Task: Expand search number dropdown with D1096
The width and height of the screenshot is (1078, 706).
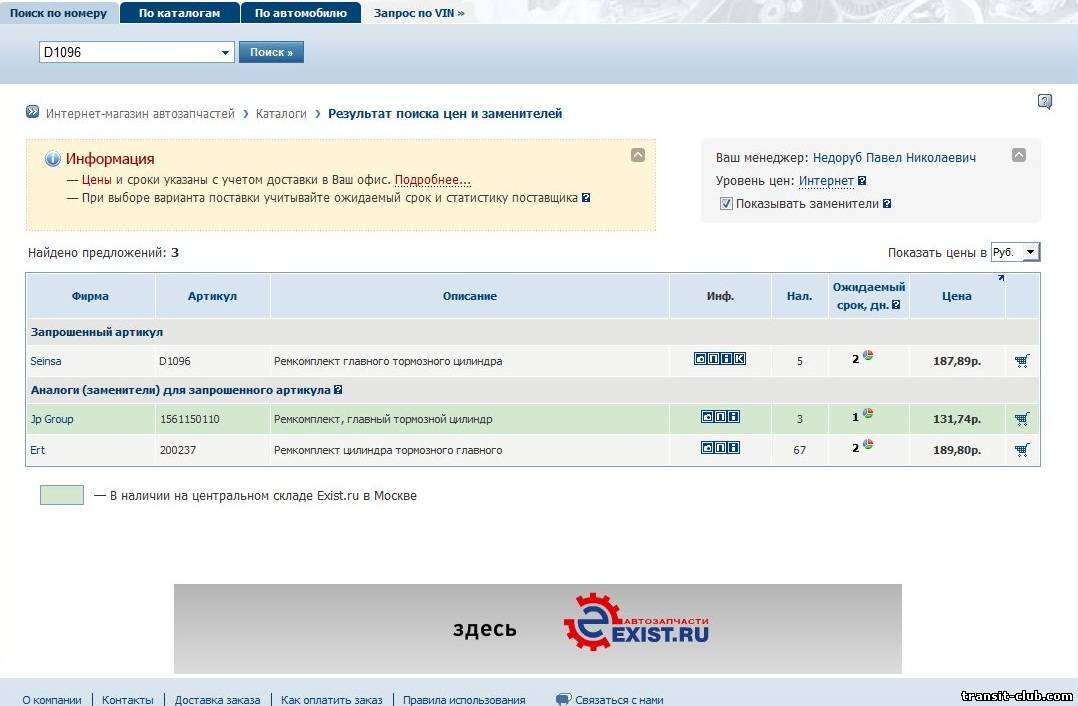Action: click(225, 52)
